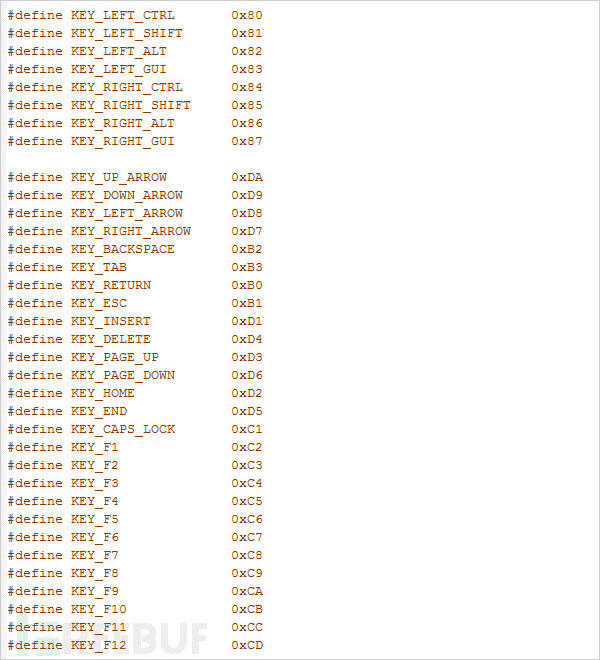The height and width of the screenshot is (660, 600).
Task: Click the KEY_BACKSPACE macro name
Action: pyautogui.click(x=123, y=249)
